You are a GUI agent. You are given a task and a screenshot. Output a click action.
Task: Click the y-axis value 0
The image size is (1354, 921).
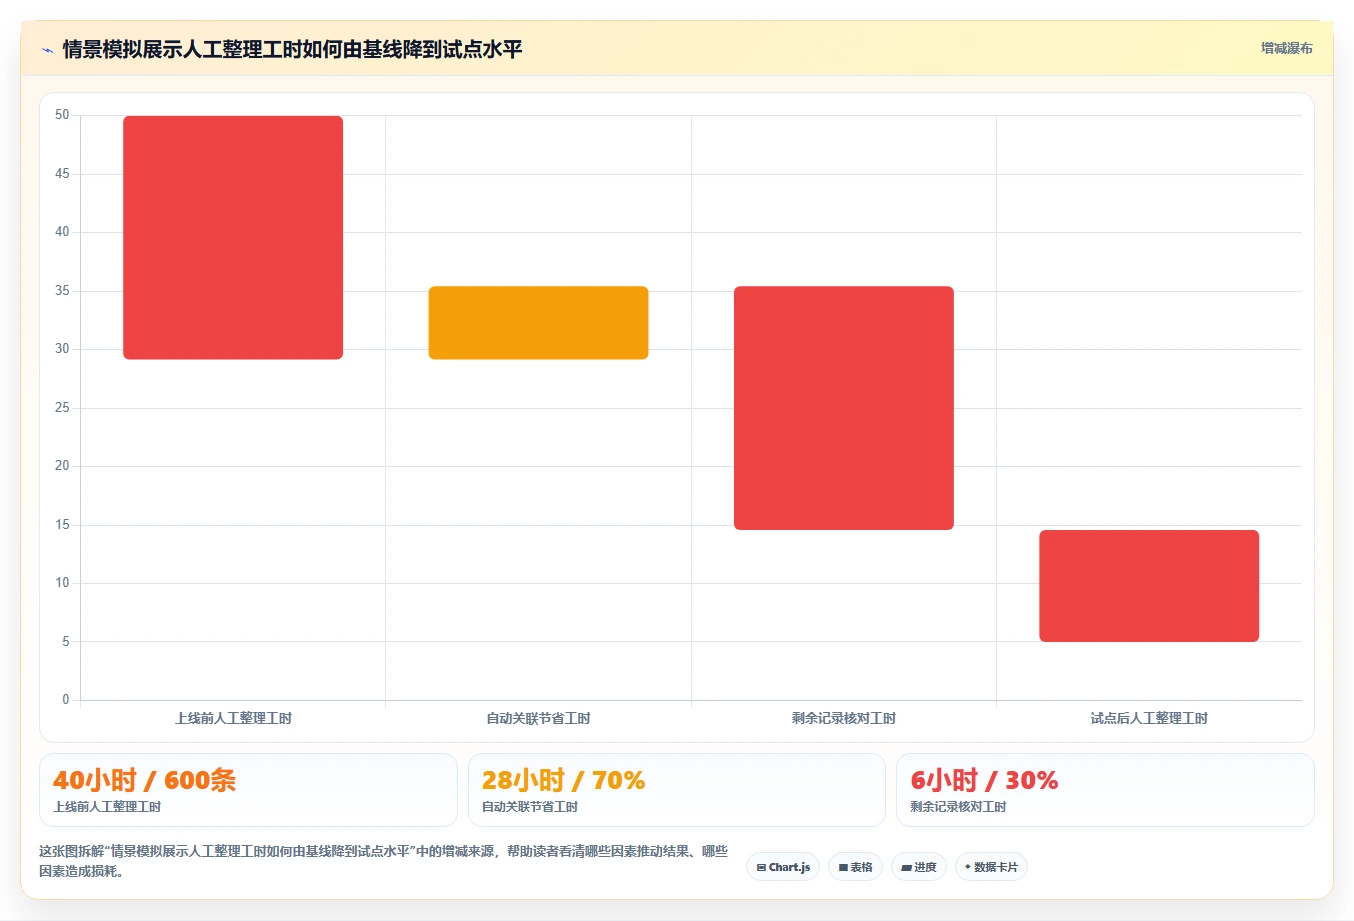tap(66, 700)
